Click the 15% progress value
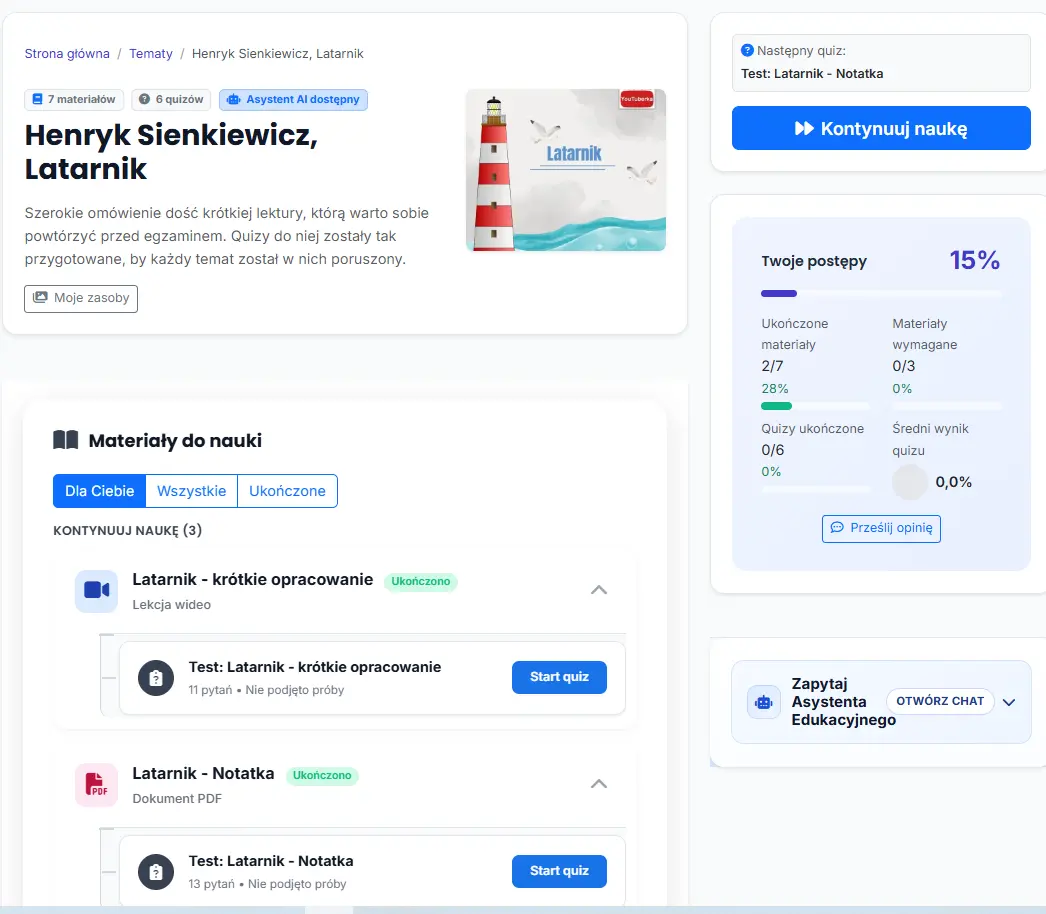The width and height of the screenshot is (1046, 914). click(975, 260)
